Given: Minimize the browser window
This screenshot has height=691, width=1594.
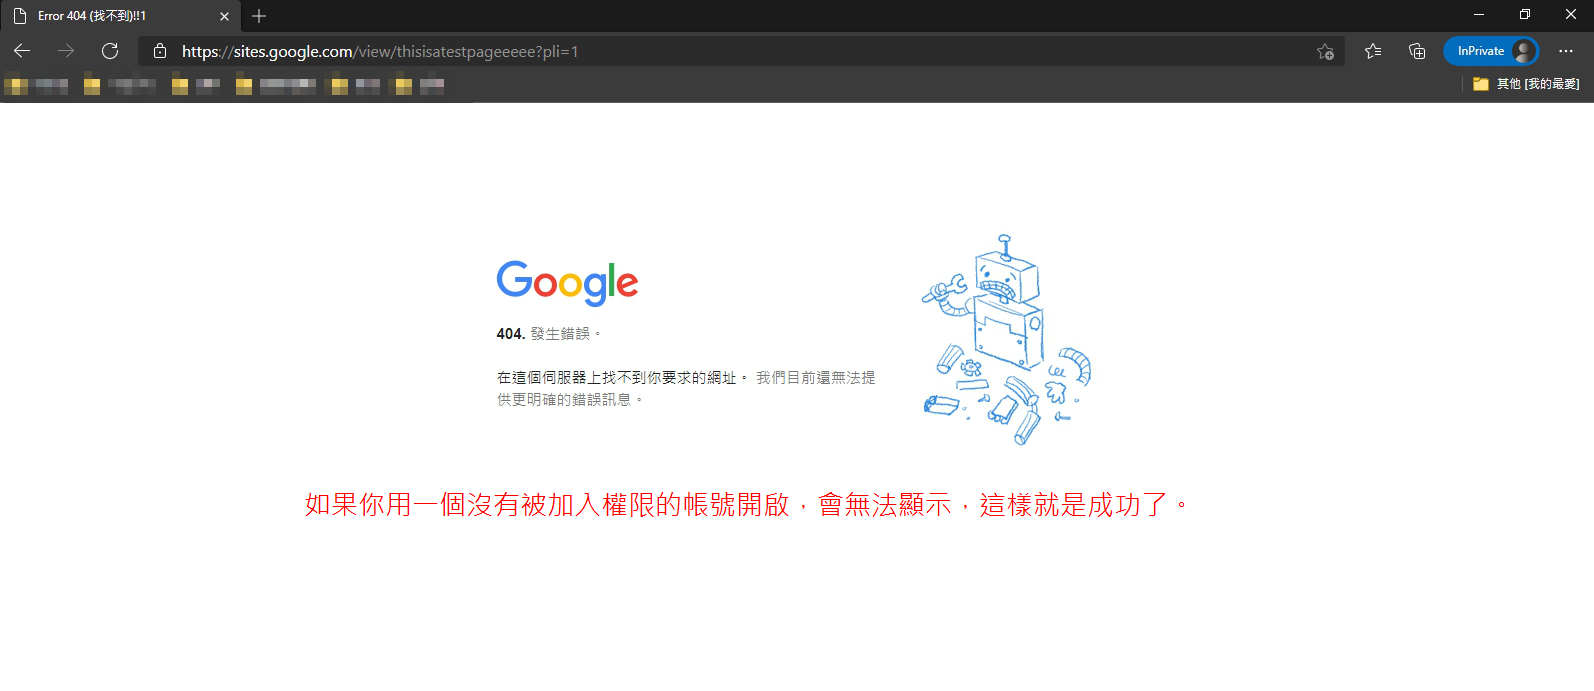Looking at the screenshot, I should pos(1479,15).
